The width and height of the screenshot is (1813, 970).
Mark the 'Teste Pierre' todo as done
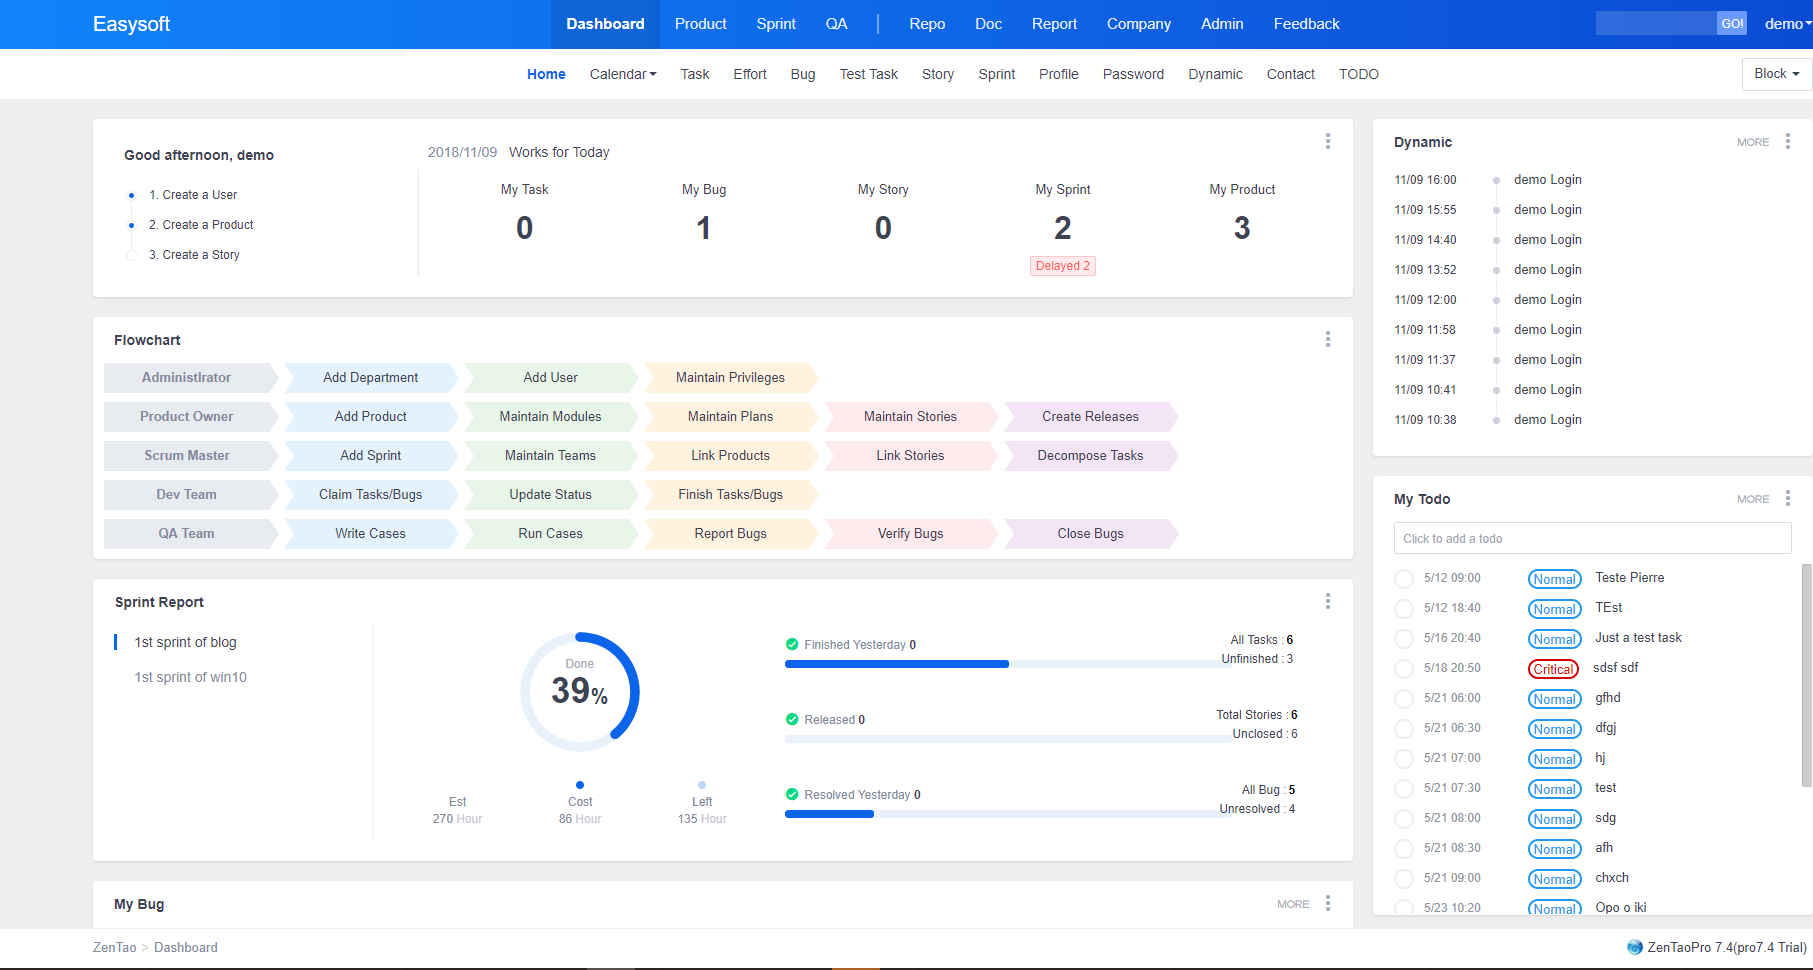[1404, 578]
